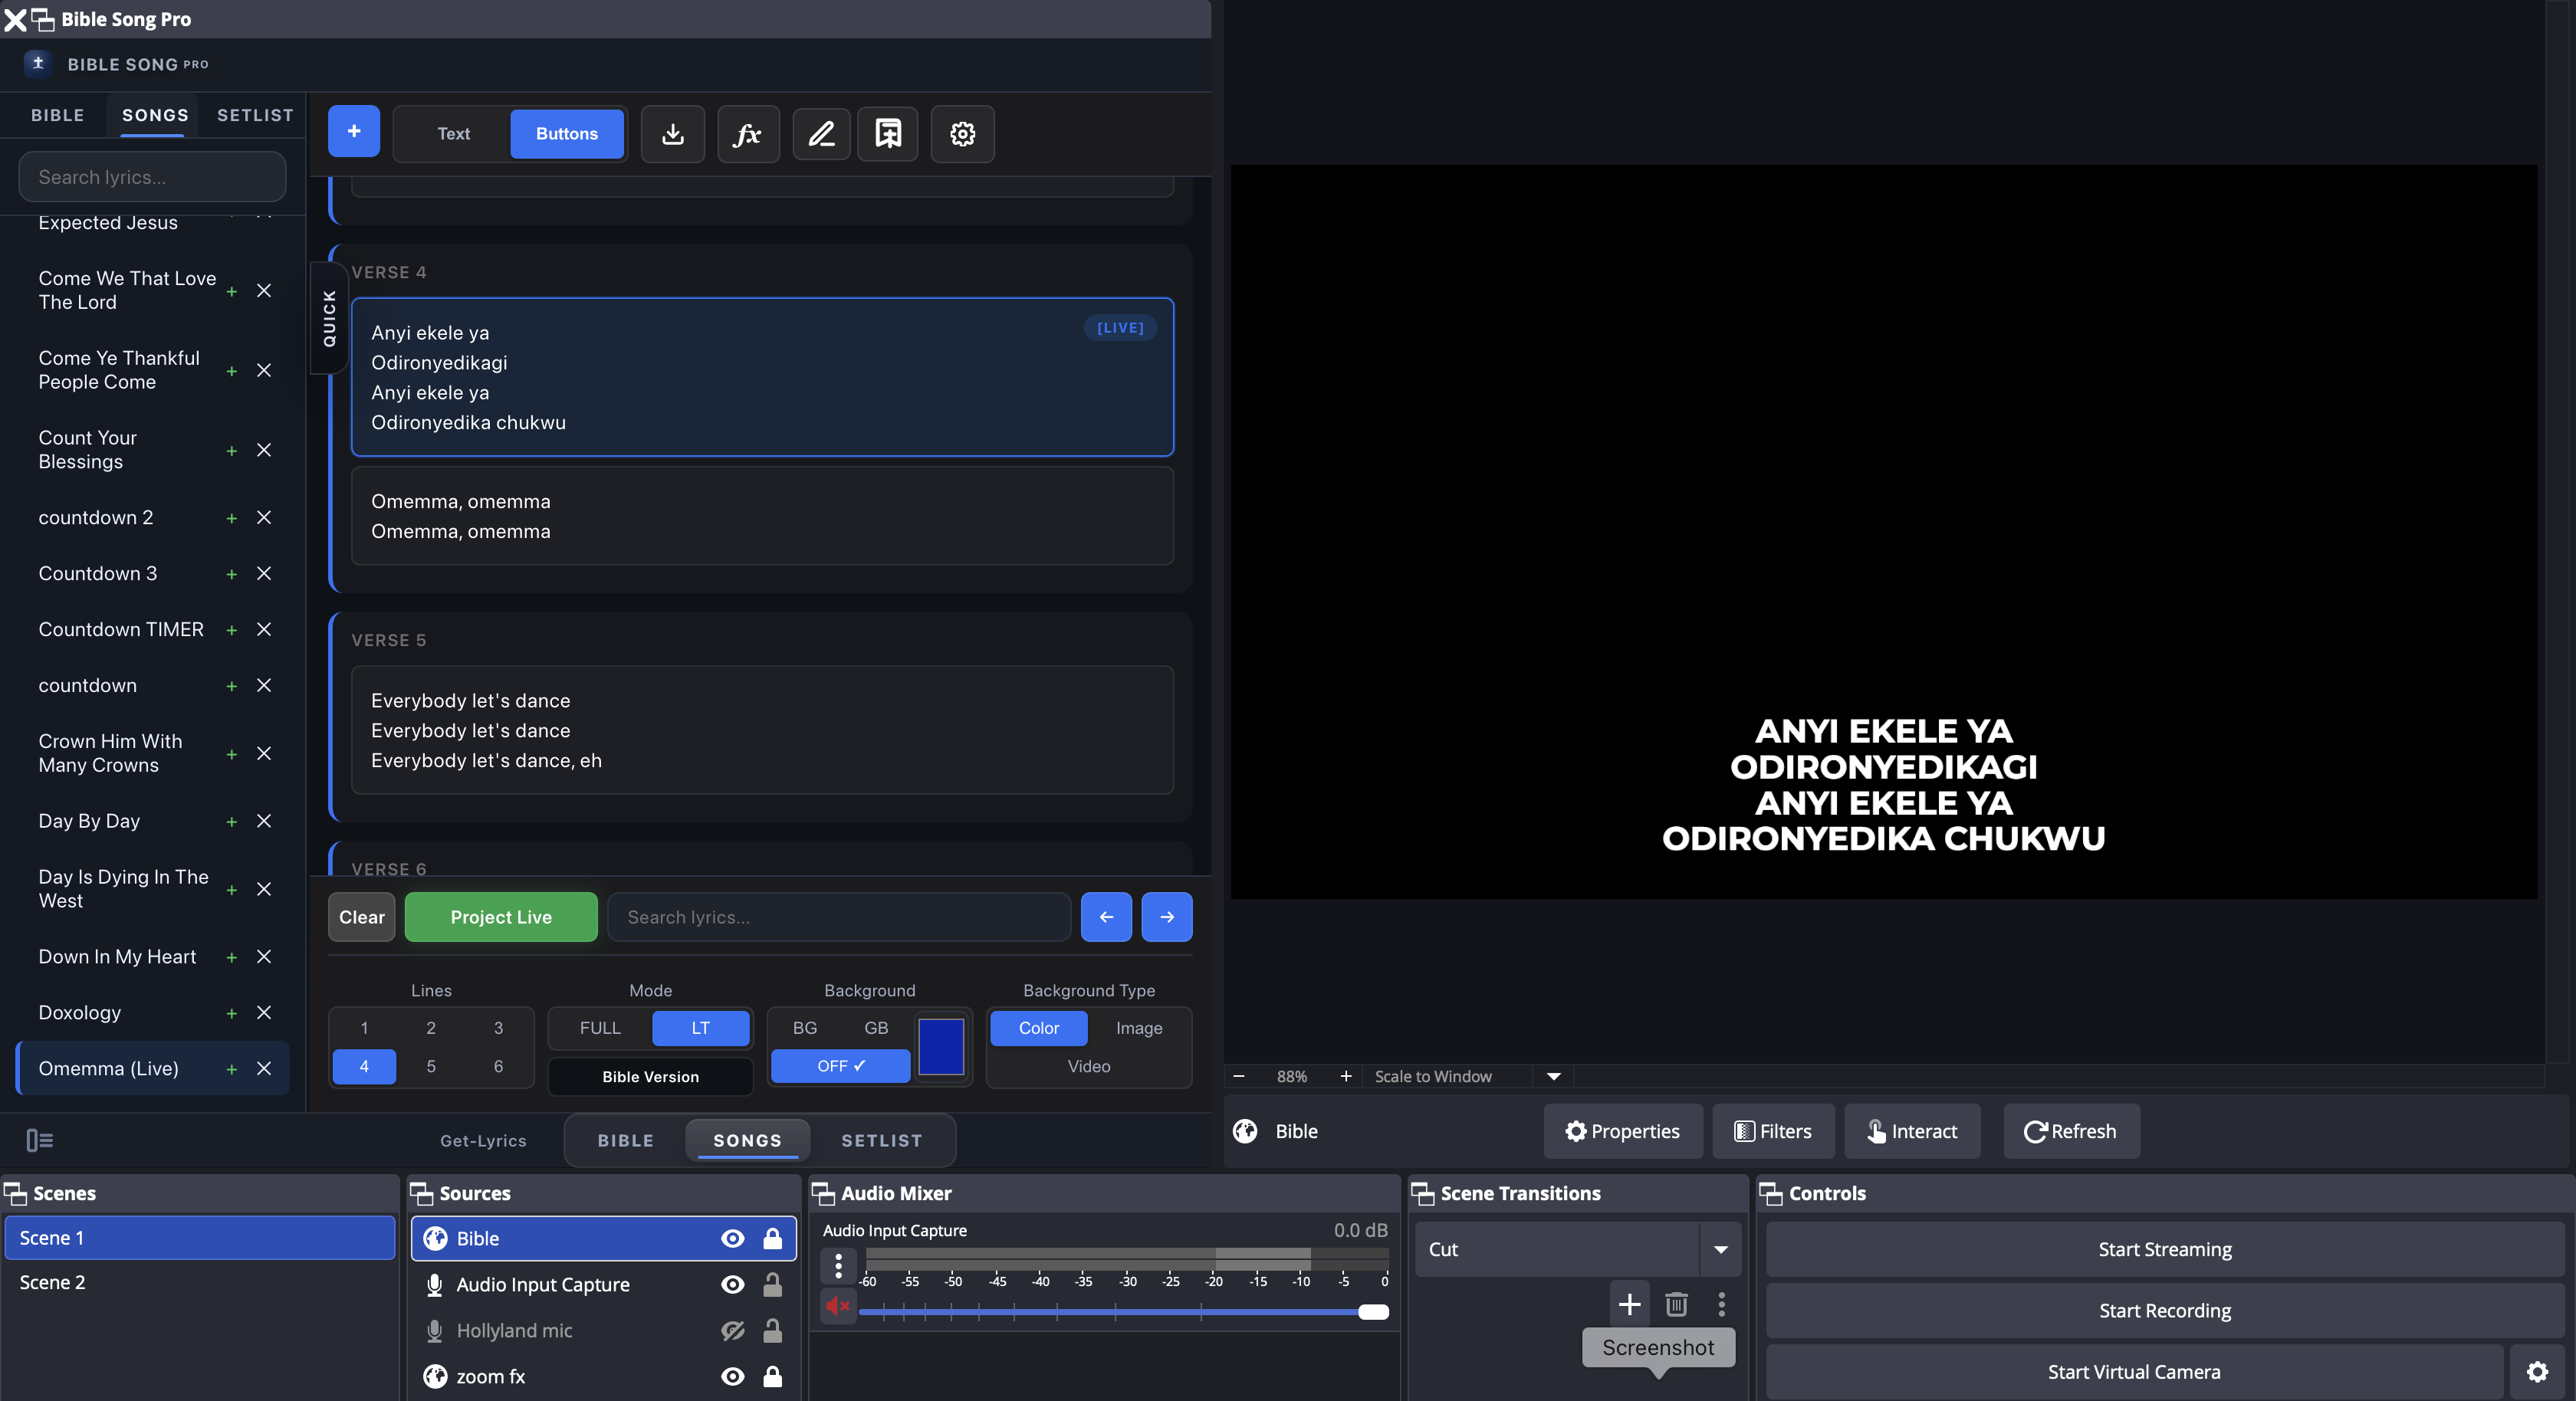Click the bookmark-add icon in toolbar
This screenshot has height=1401, width=2576.
pyautogui.click(x=888, y=134)
